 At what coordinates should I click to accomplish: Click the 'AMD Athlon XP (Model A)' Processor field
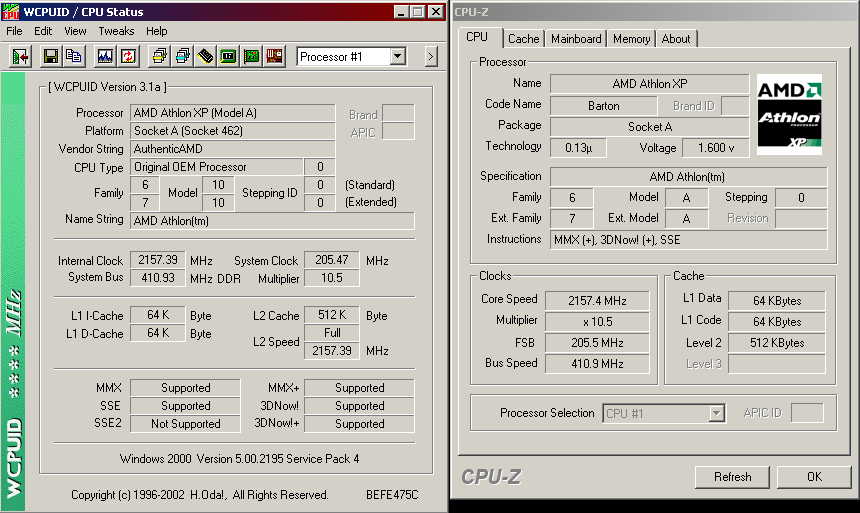click(x=232, y=113)
